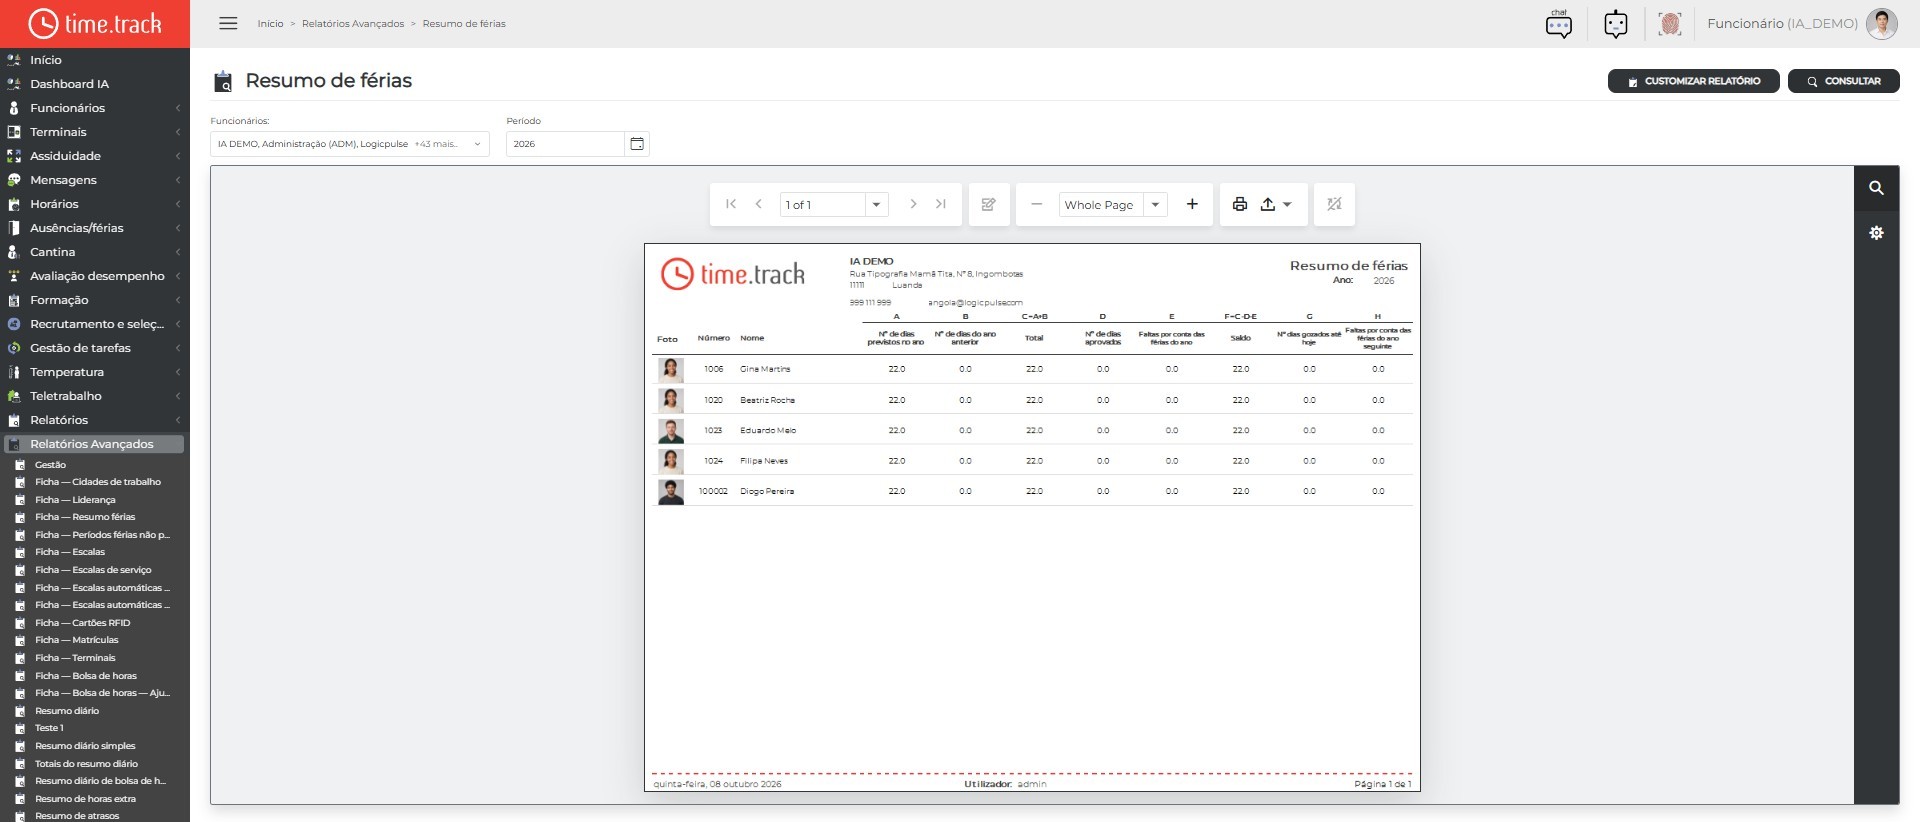Open the user profile avatar

[1881, 24]
